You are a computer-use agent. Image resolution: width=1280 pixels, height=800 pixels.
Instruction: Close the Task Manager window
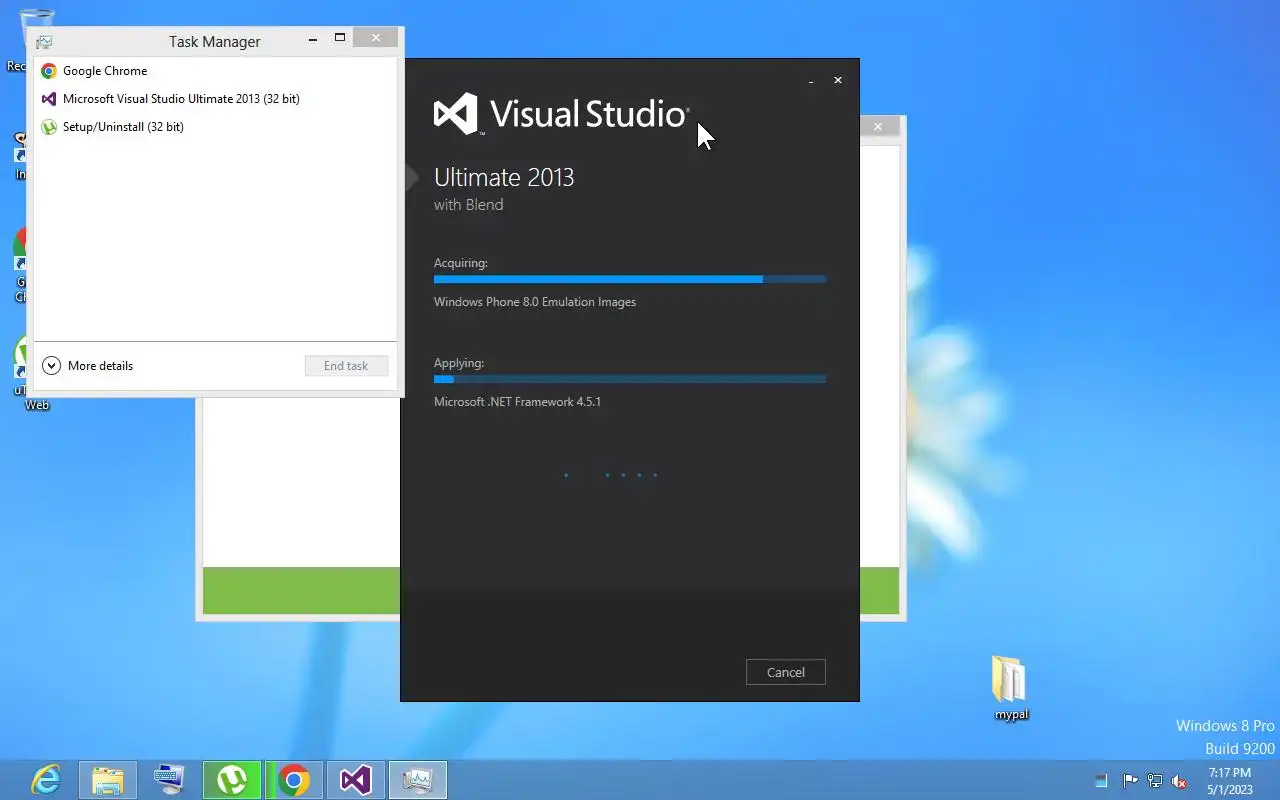coord(376,38)
